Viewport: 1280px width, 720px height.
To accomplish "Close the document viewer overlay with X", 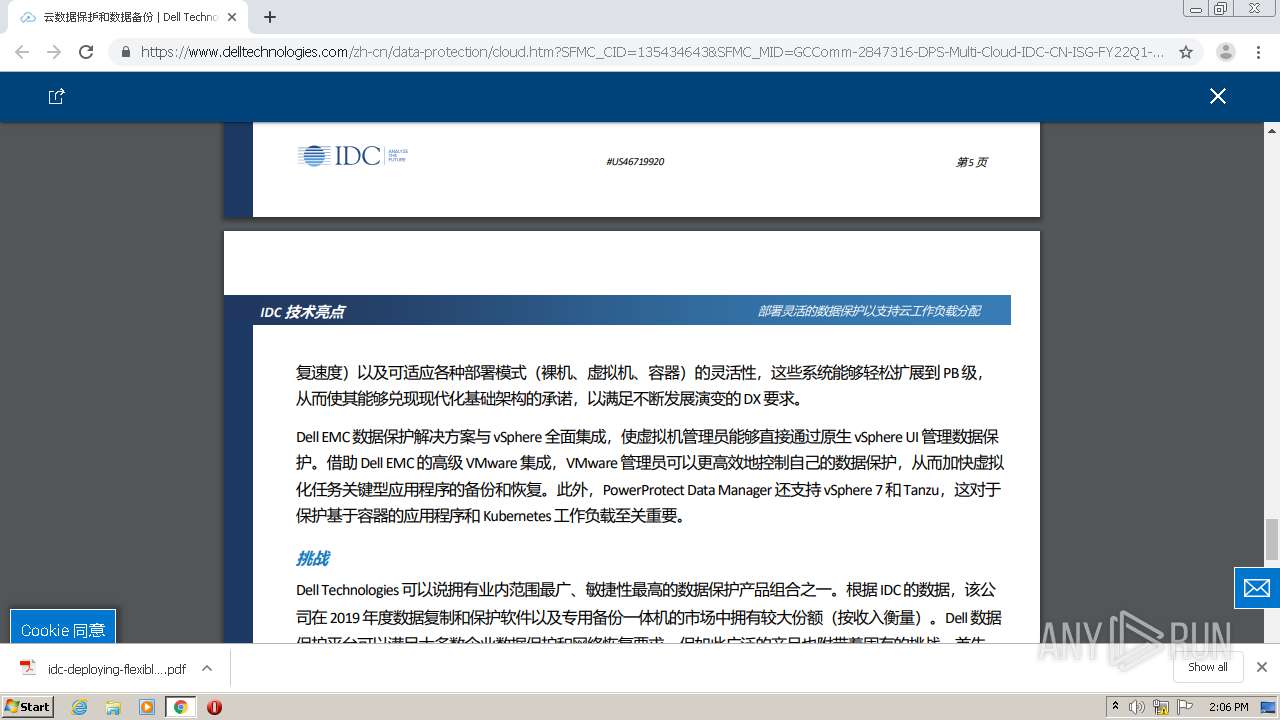I will tap(1217, 96).
